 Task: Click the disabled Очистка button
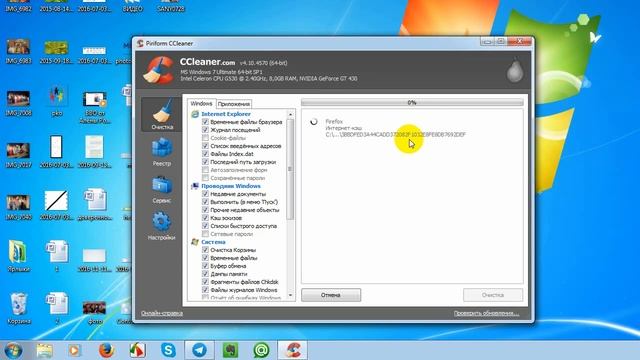pos(493,295)
